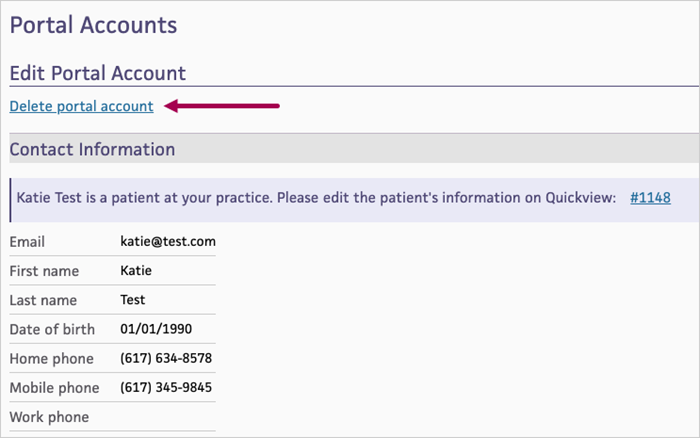
Task: Click the Delete portal account link
Action: coord(81,106)
